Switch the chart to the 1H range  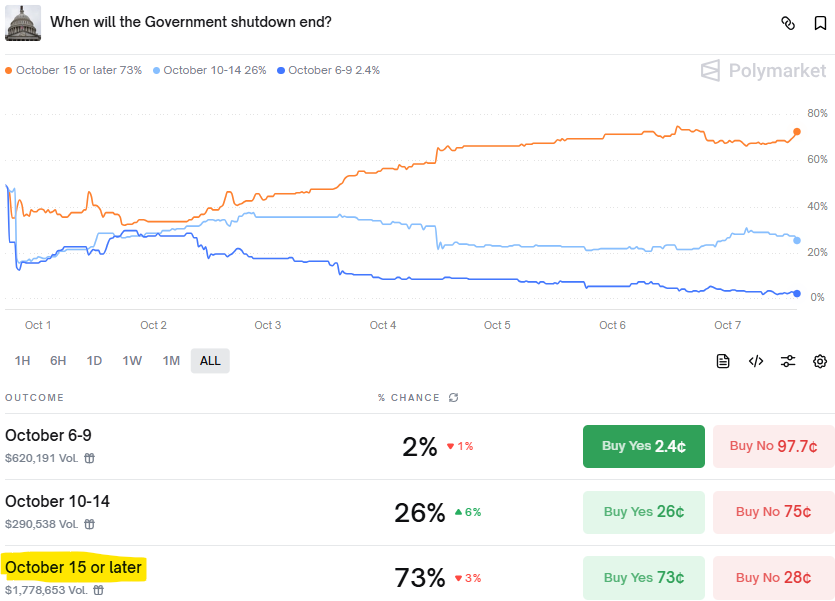[23, 361]
